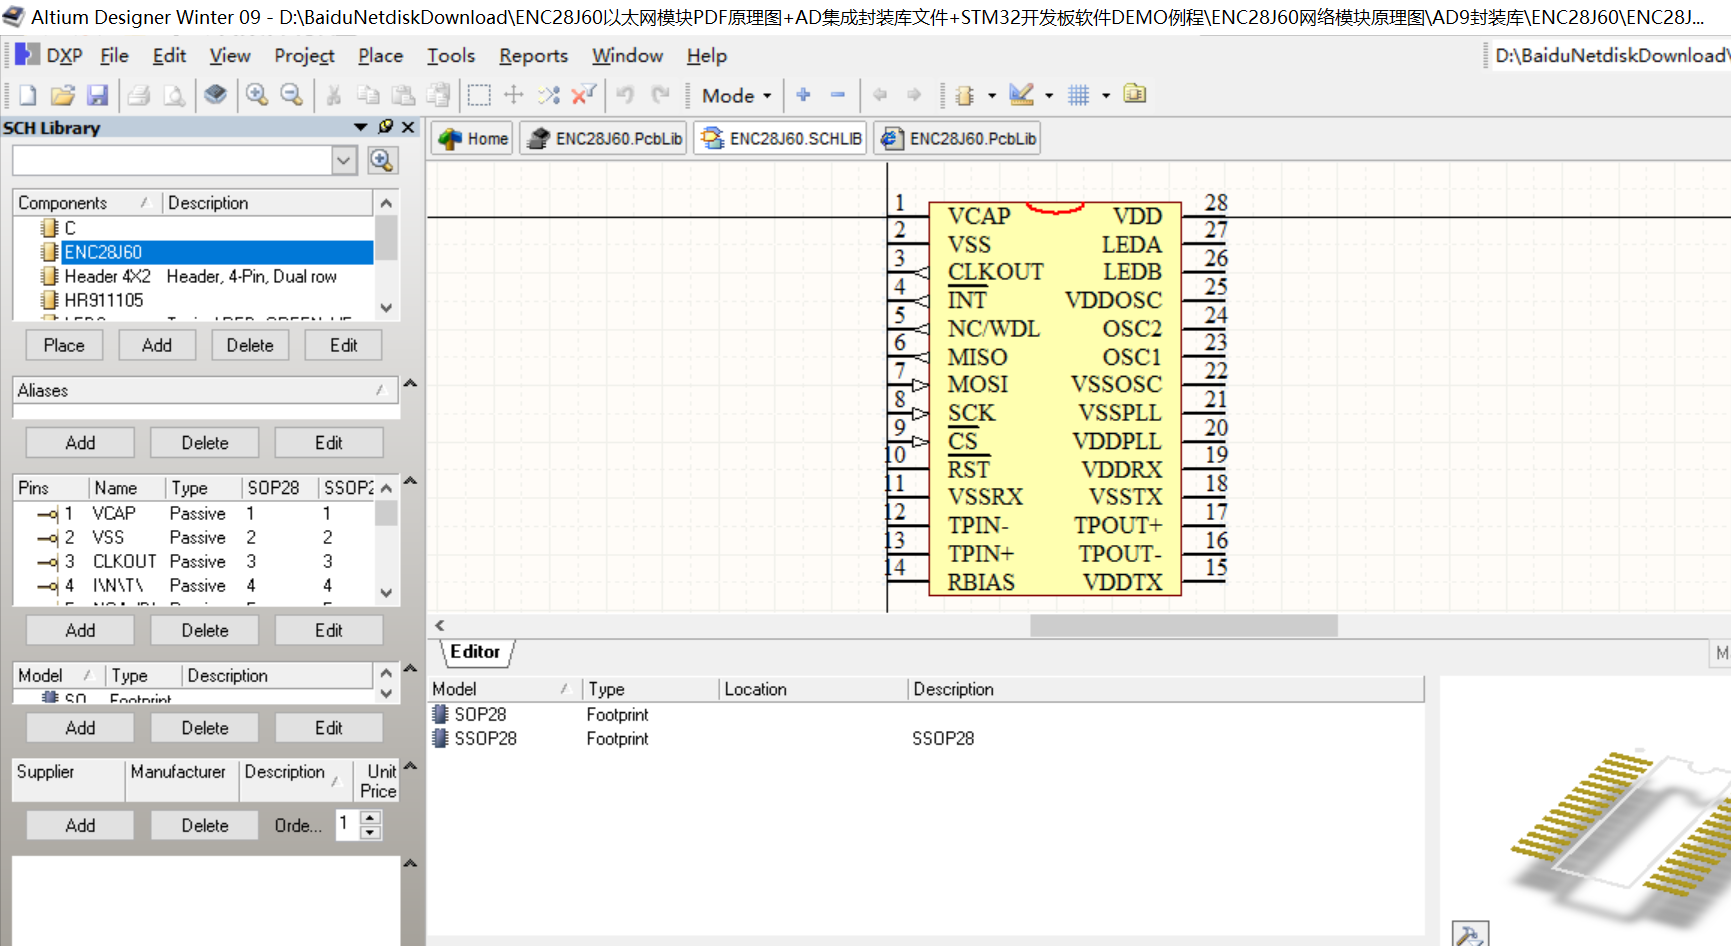Click the layers/devices view toolbar icon
Viewport: 1731px width, 946px height.
215,95
